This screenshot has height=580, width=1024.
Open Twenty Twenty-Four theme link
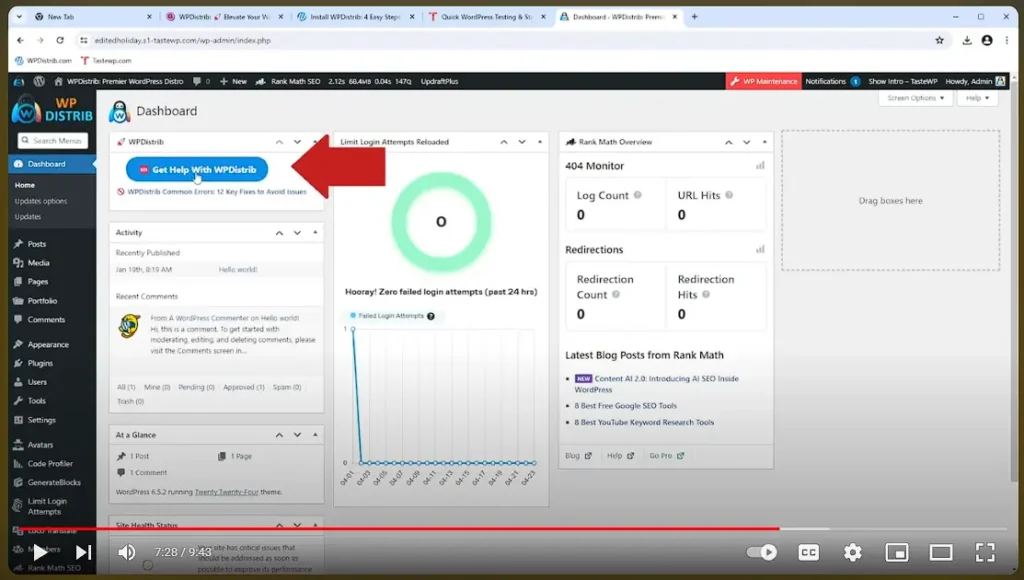[x=227, y=492]
